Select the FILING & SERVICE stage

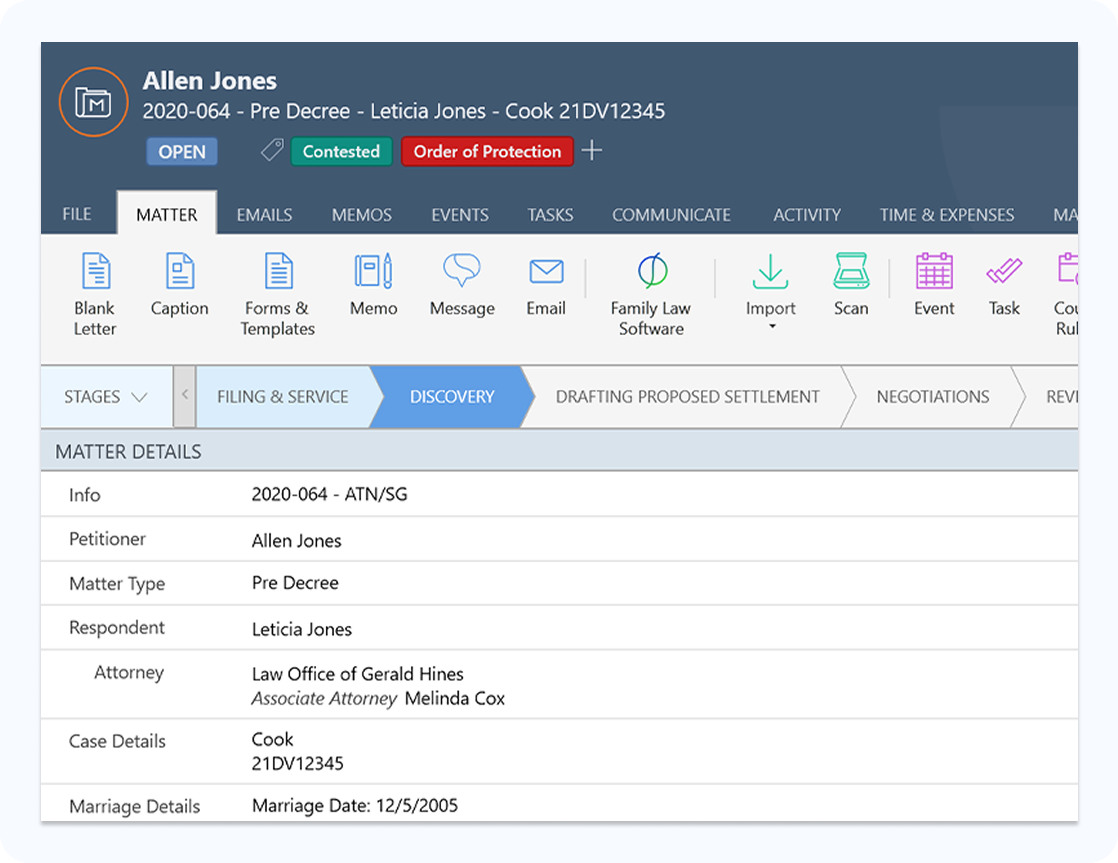(x=283, y=397)
